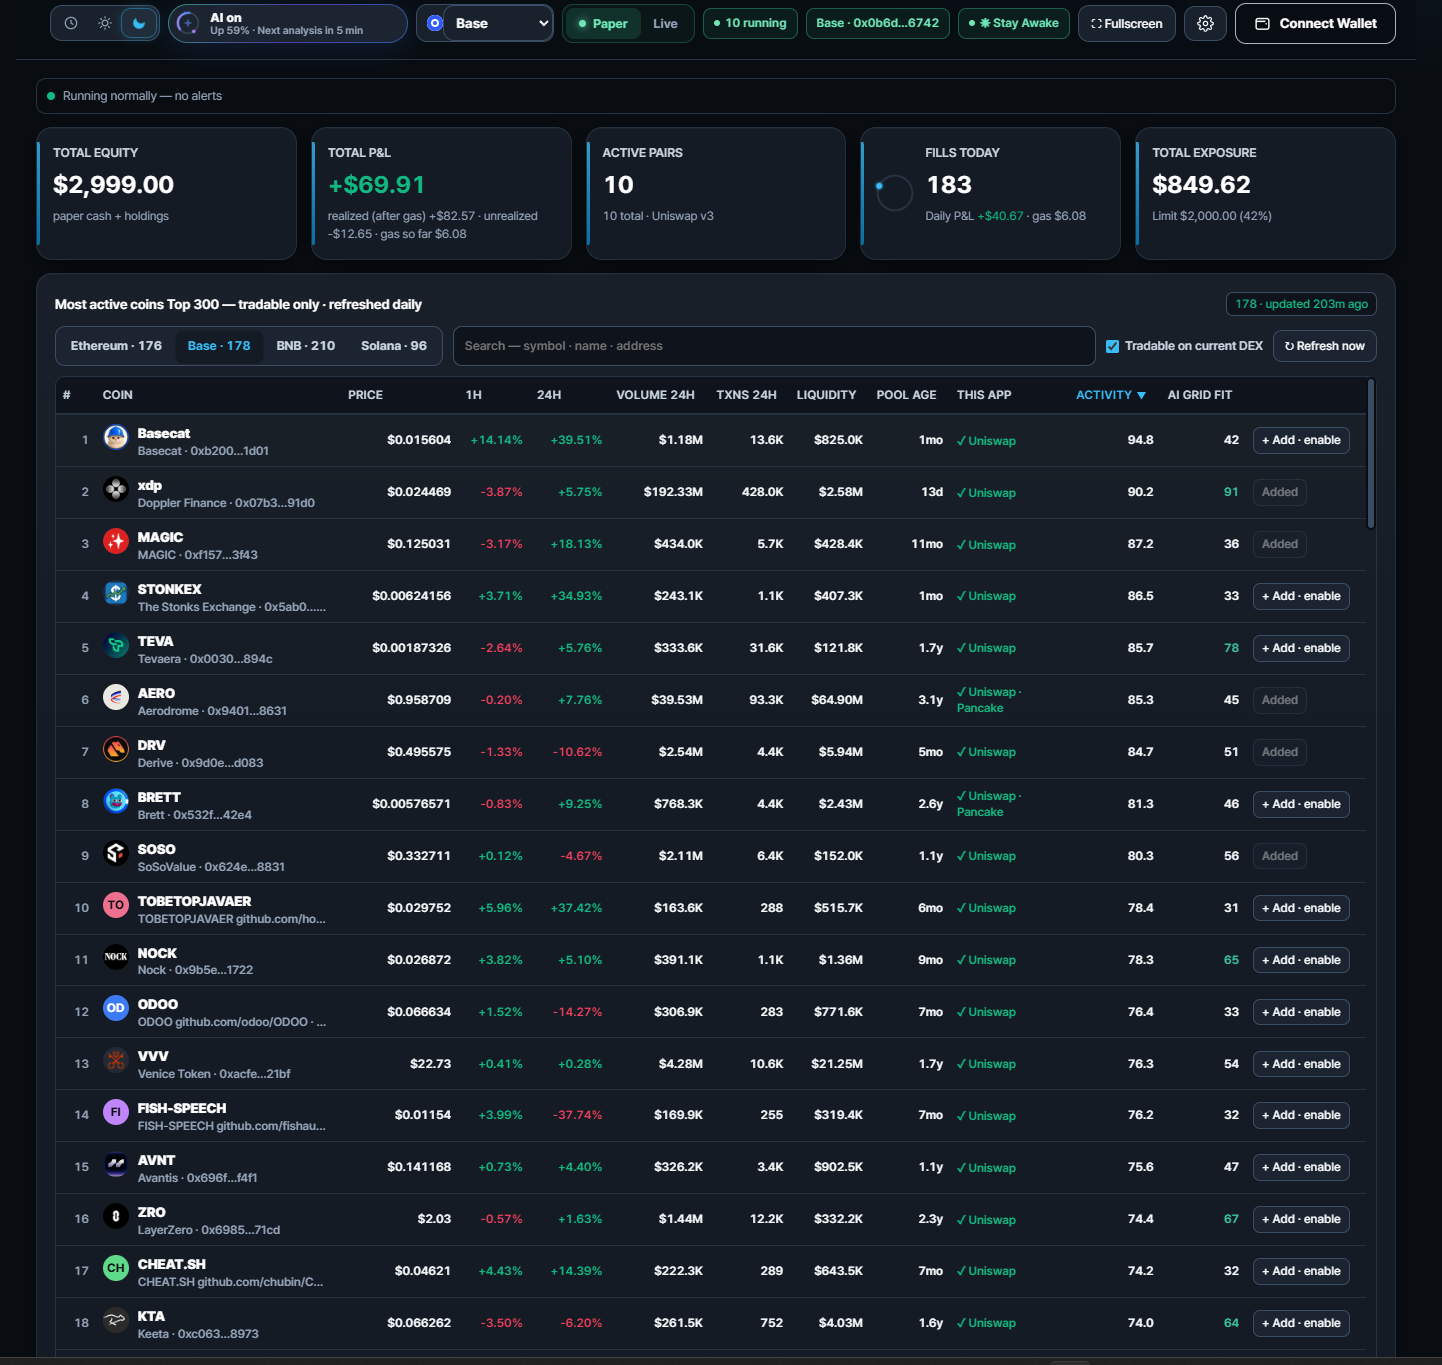Screen dimensions: 1442x1365
Task: Switch trading mode to Paper
Action: coord(603,23)
